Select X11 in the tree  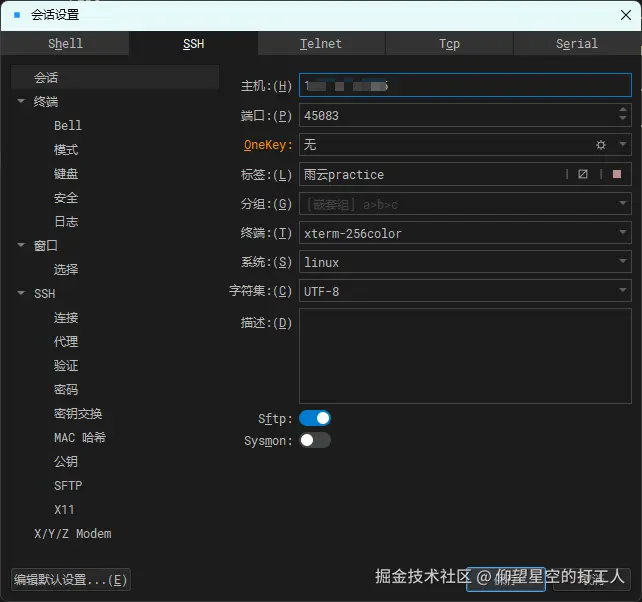tap(64, 509)
